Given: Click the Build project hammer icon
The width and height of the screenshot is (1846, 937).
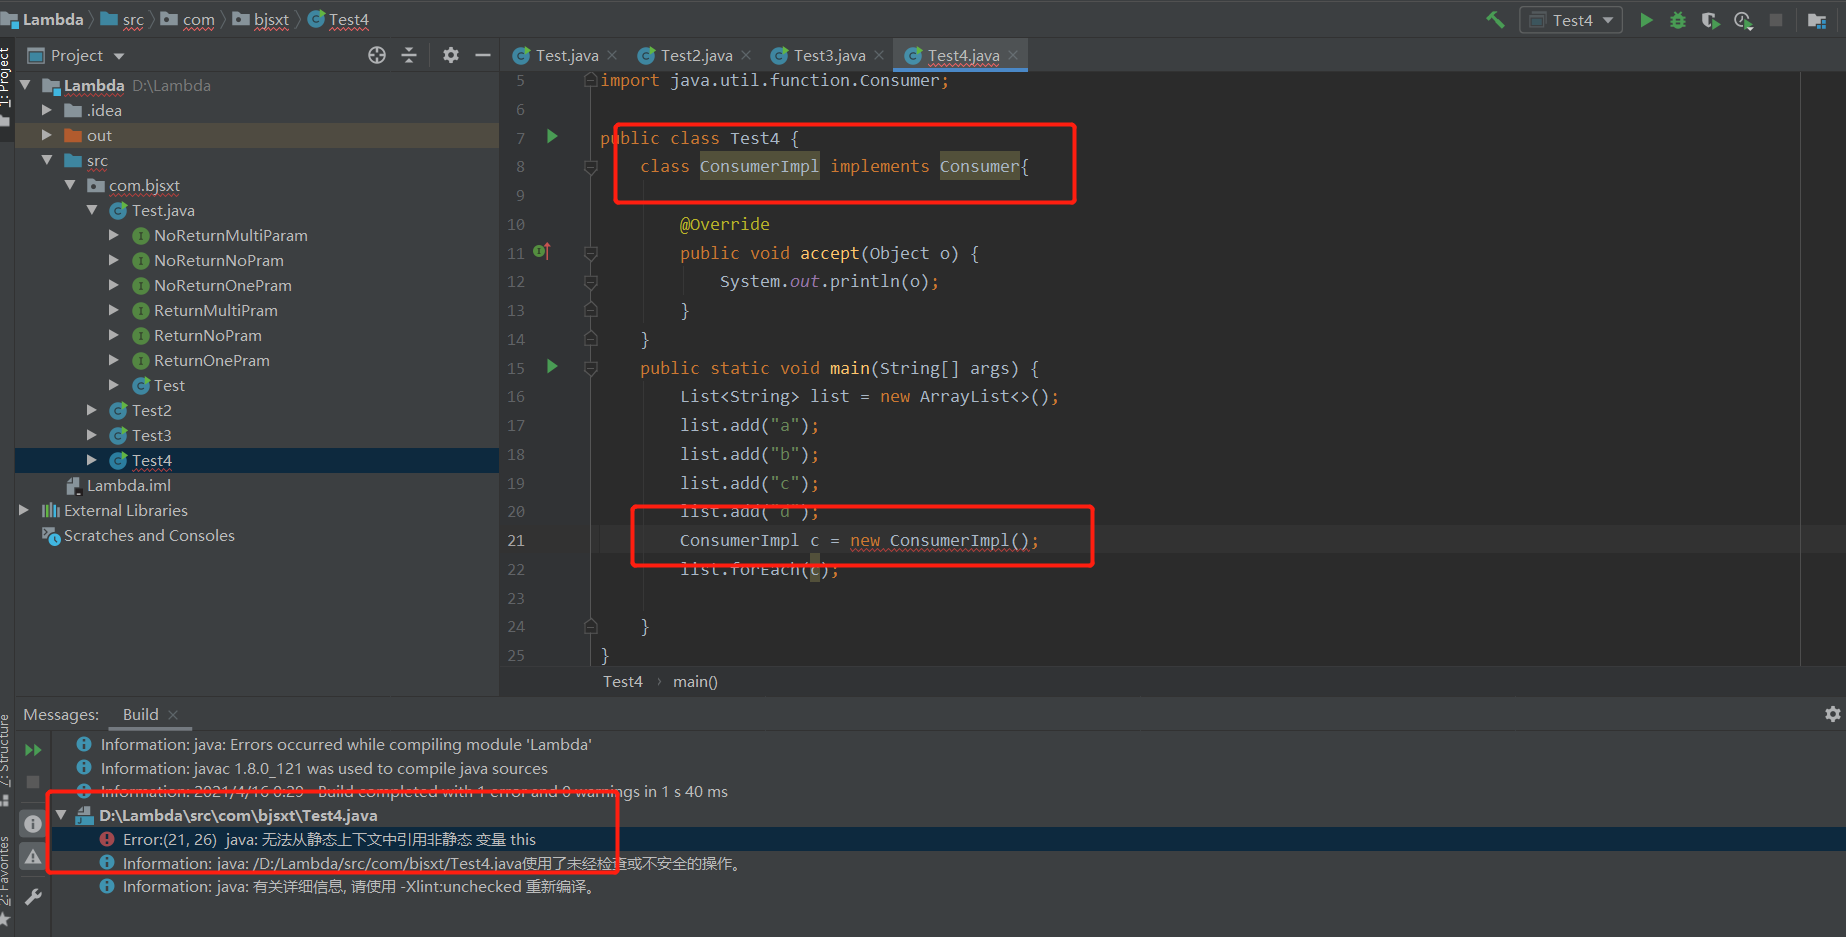Looking at the screenshot, I should tap(1495, 20).
